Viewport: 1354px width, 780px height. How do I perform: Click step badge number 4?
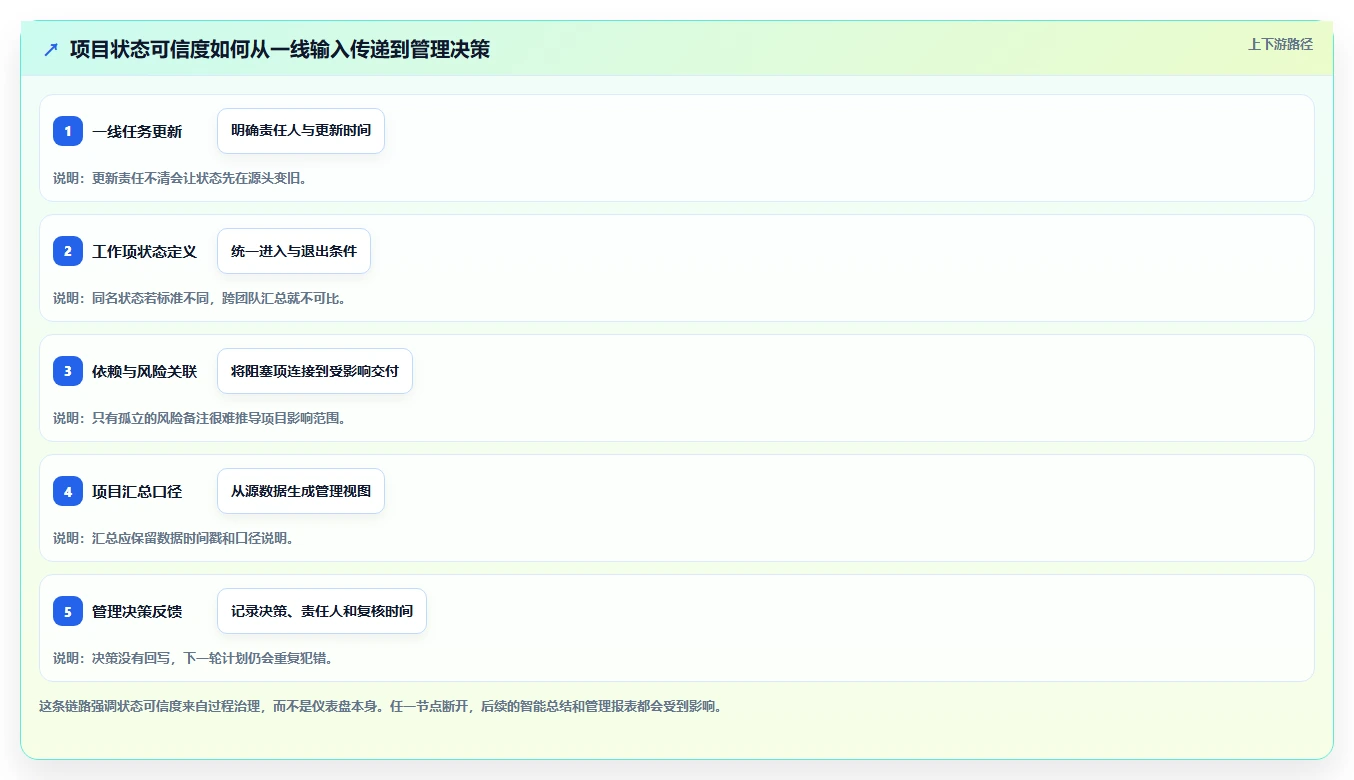pyautogui.click(x=68, y=491)
